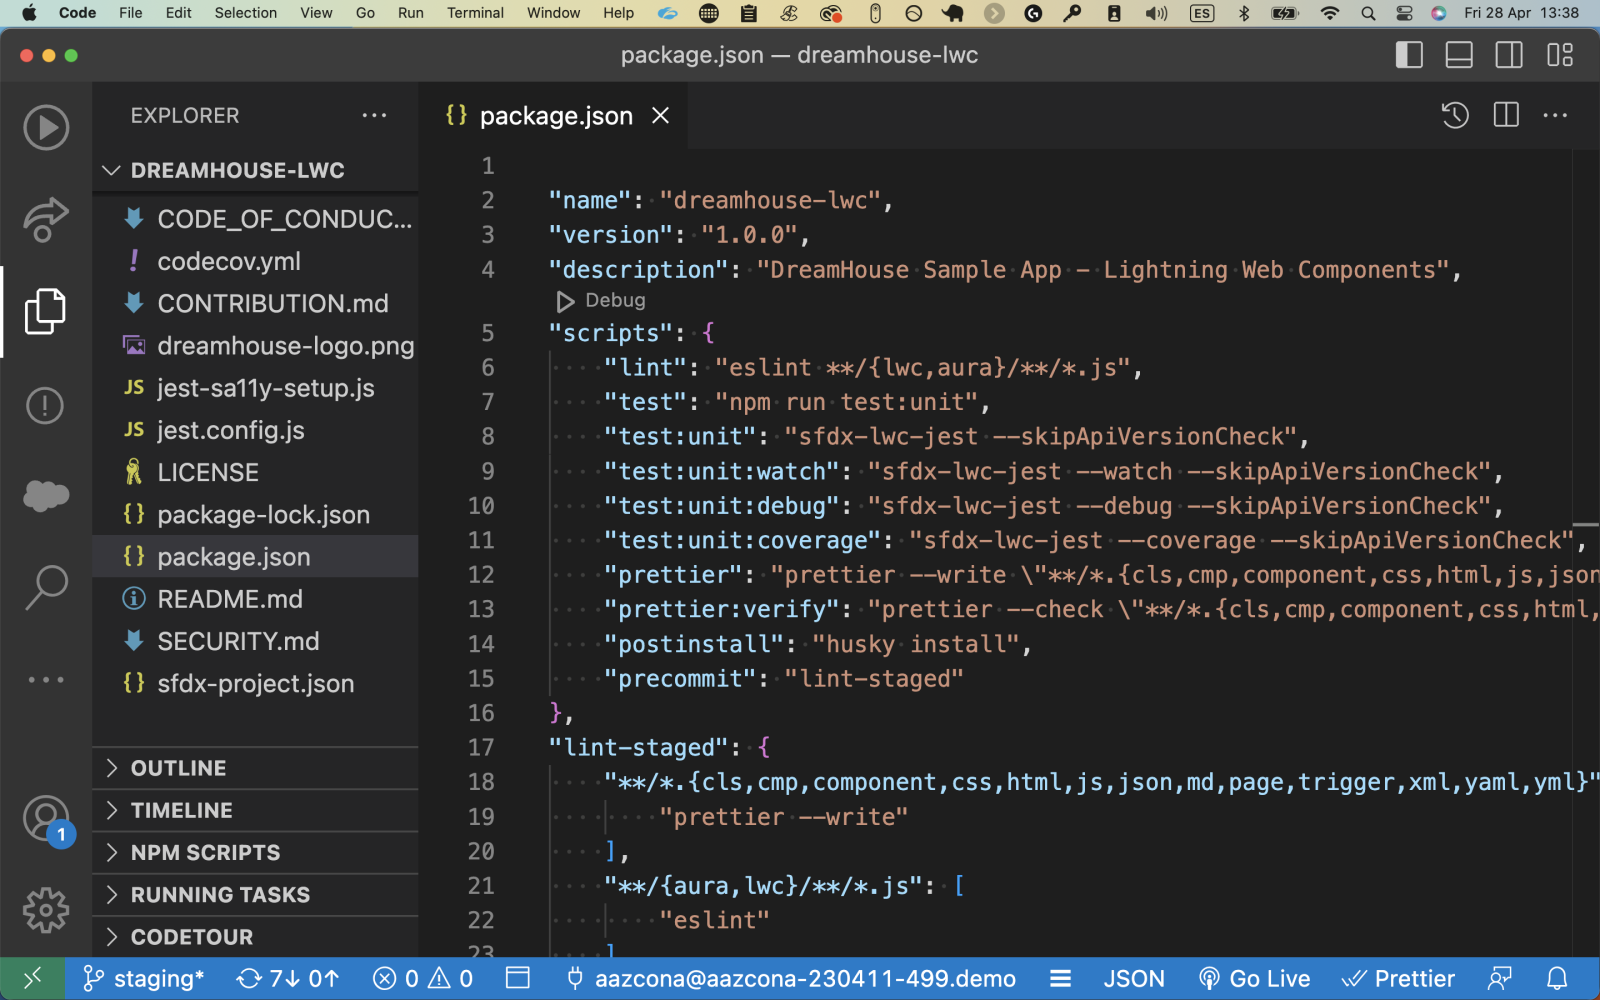This screenshot has height=1000, width=1600.
Task: Split the editor to the right
Action: 1506,116
